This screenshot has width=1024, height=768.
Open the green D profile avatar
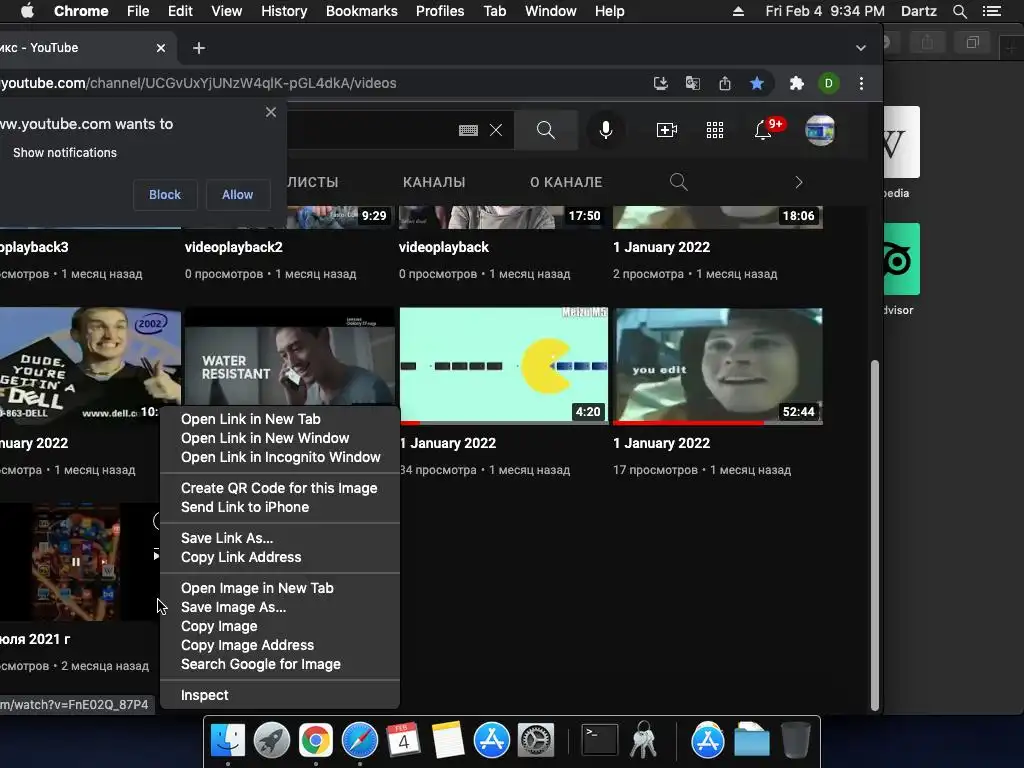[829, 83]
